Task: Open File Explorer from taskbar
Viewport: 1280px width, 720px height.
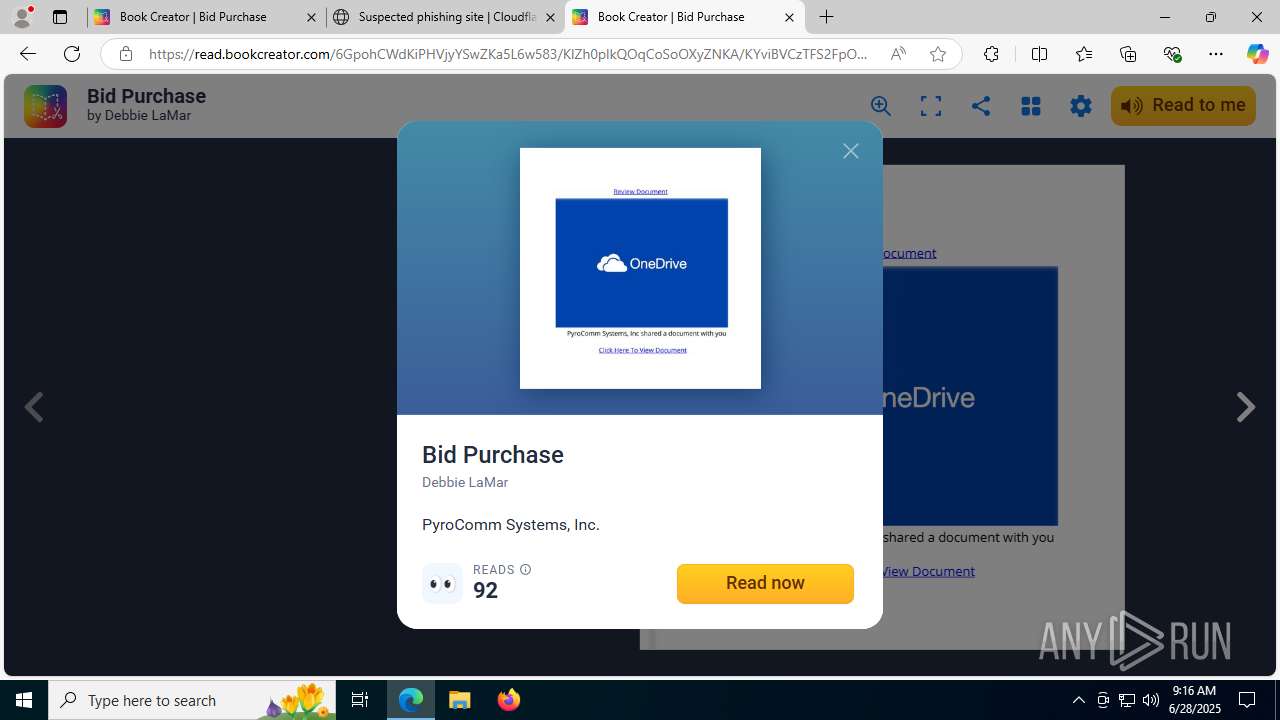Action: tap(460, 700)
